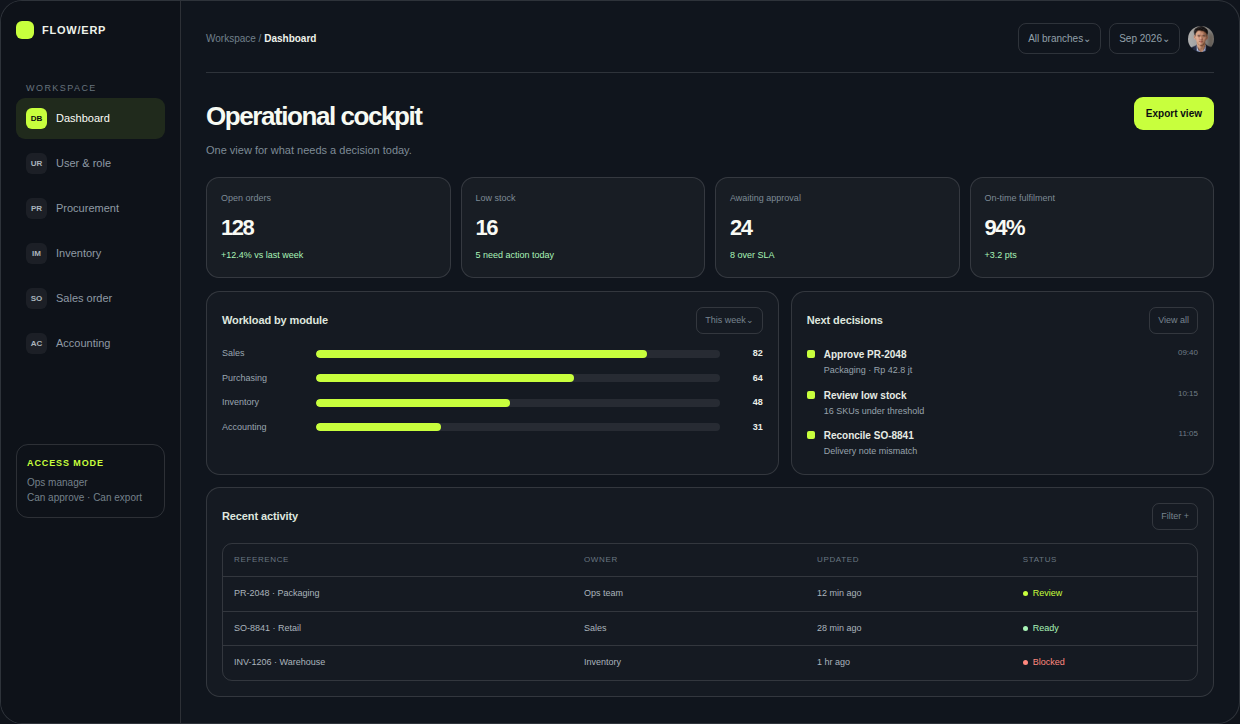Open User & role in the sidebar
This screenshot has width=1240, height=724.
[x=90, y=163]
